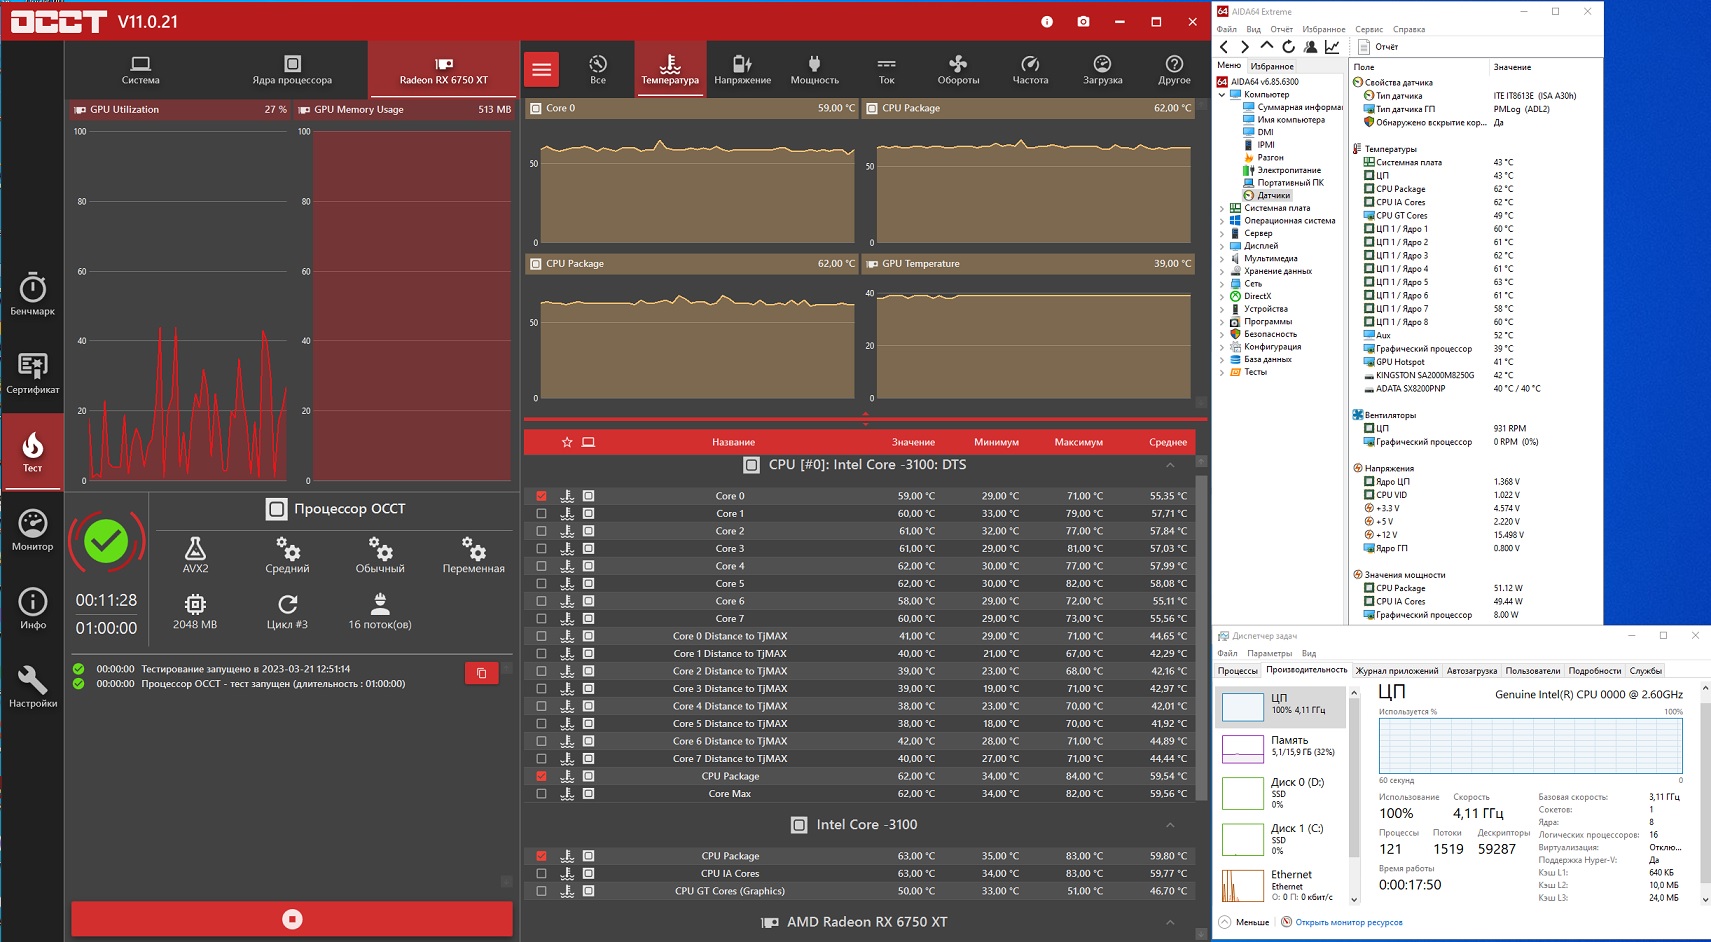Select the Fan speed (Обороты) filter icon
Image resolution: width=1711 pixels, height=942 pixels.
coord(958,69)
